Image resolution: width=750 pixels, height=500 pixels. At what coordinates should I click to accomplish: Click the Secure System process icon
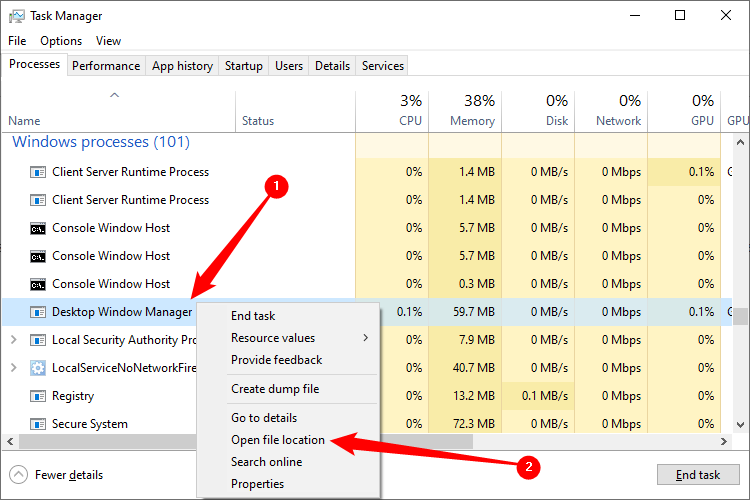[38, 424]
